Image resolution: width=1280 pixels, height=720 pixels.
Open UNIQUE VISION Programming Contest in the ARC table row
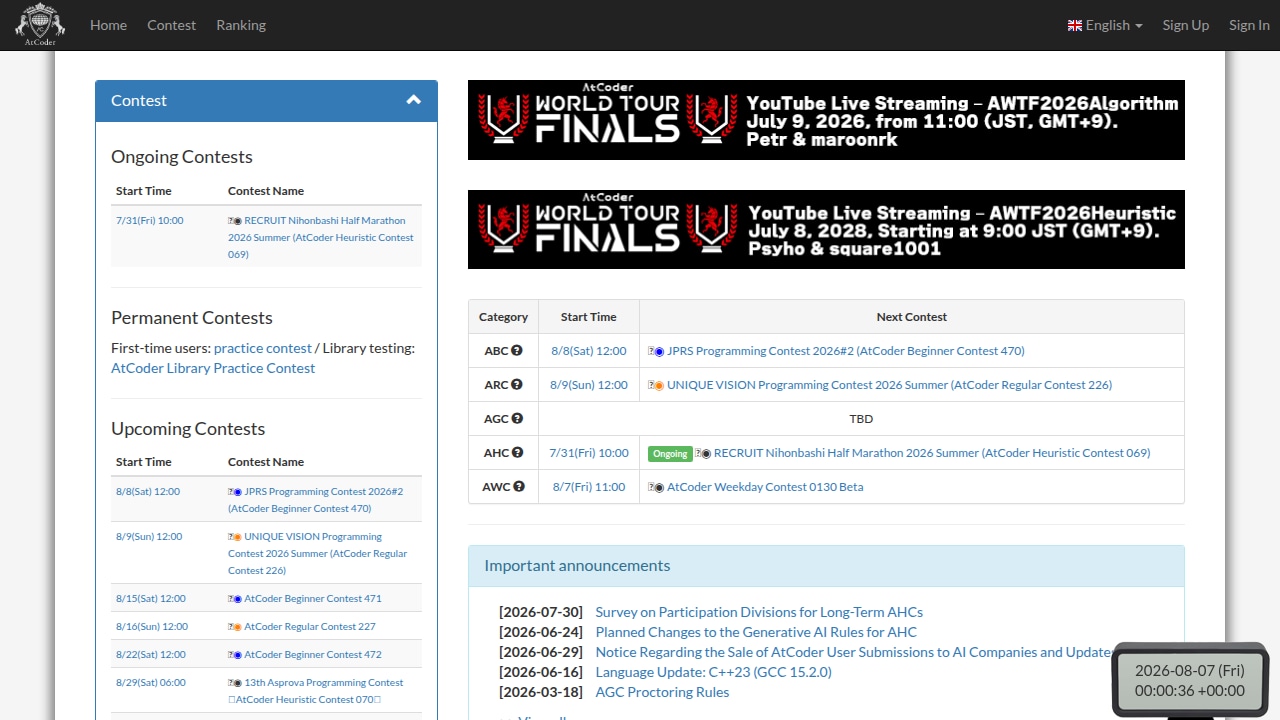click(889, 385)
